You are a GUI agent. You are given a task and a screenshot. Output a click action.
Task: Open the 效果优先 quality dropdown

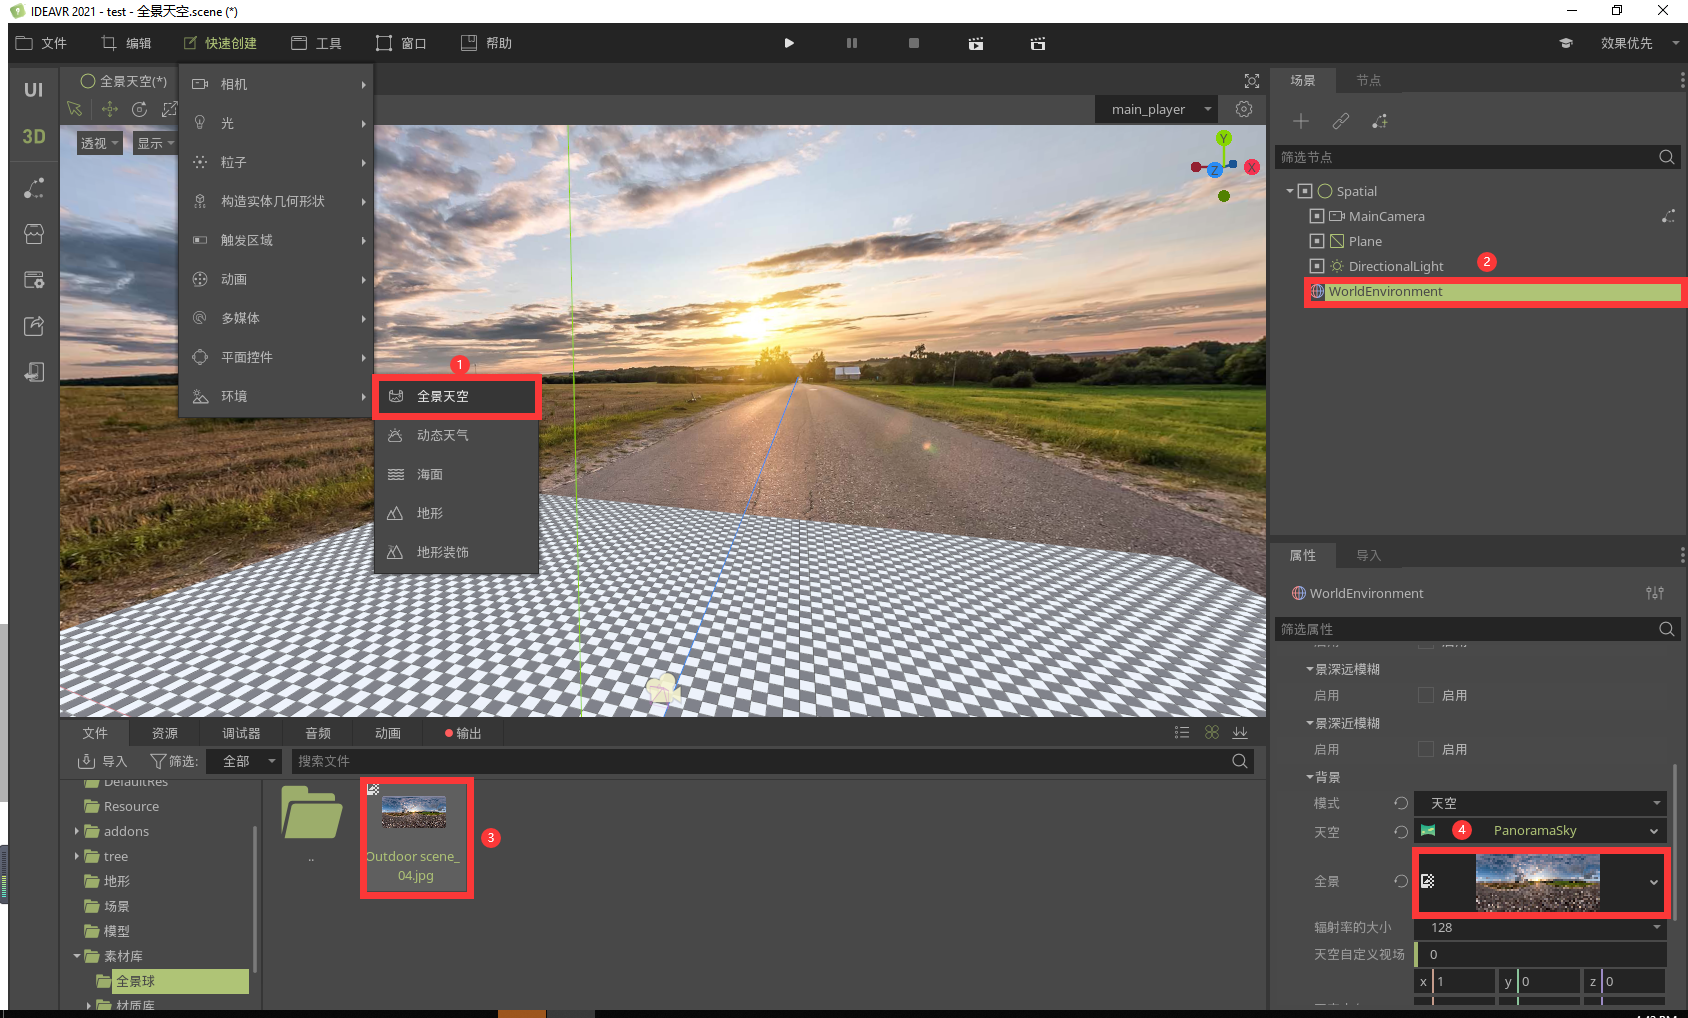point(1639,43)
